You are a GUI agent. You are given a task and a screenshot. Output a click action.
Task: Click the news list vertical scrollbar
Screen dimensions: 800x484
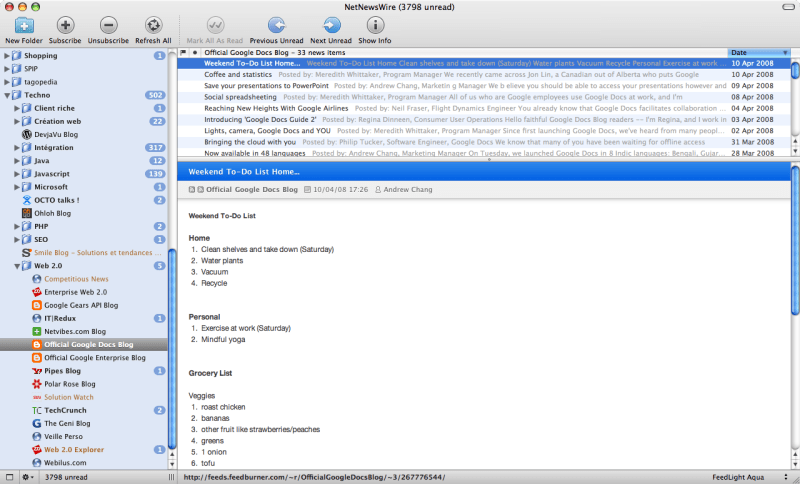coord(795,70)
